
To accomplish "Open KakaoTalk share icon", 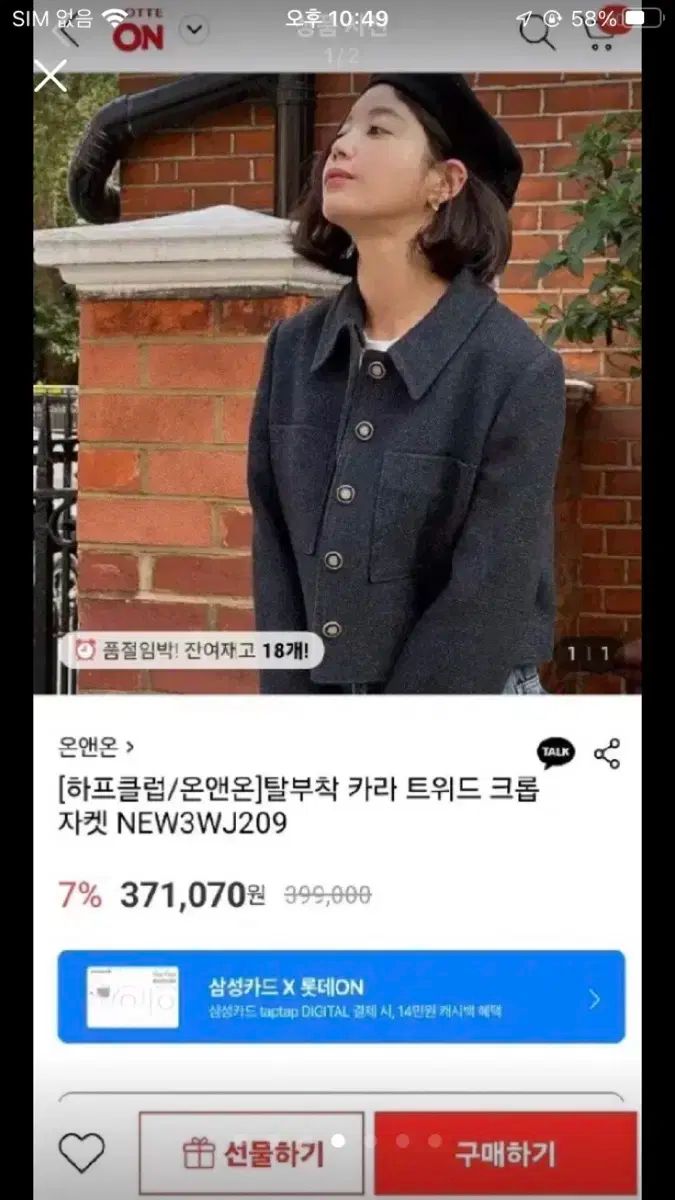I will click(x=556, y=753).
